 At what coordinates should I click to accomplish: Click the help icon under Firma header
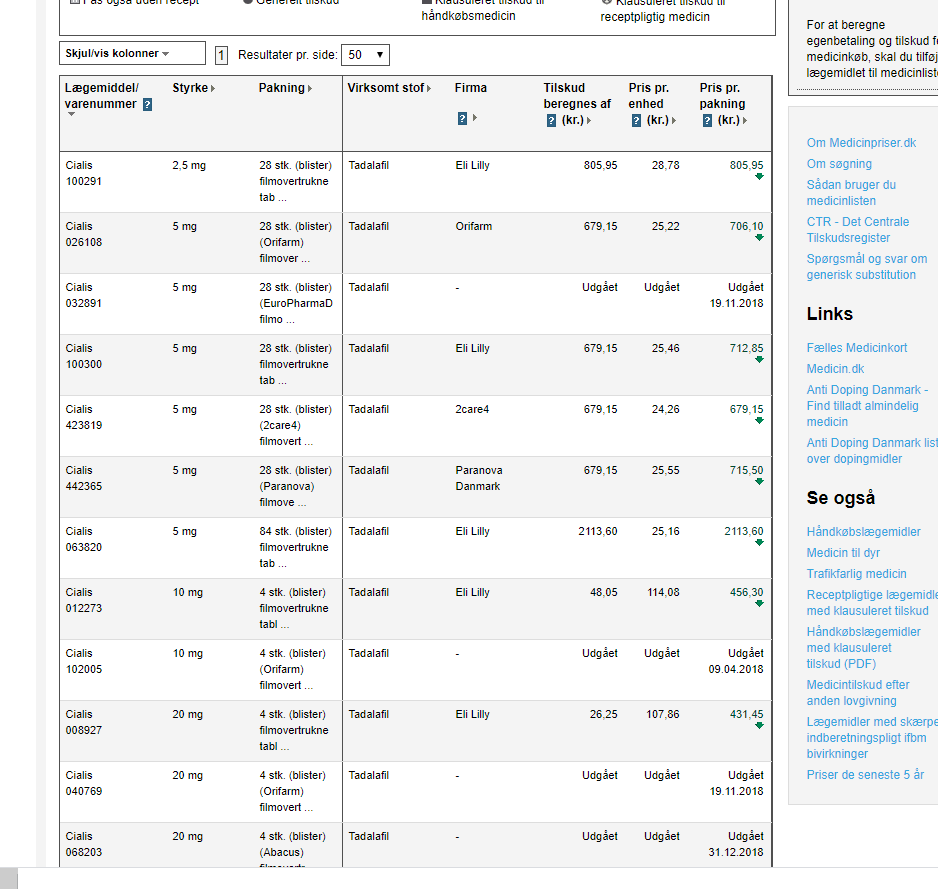pyautogui.click(x=462, y=118)
